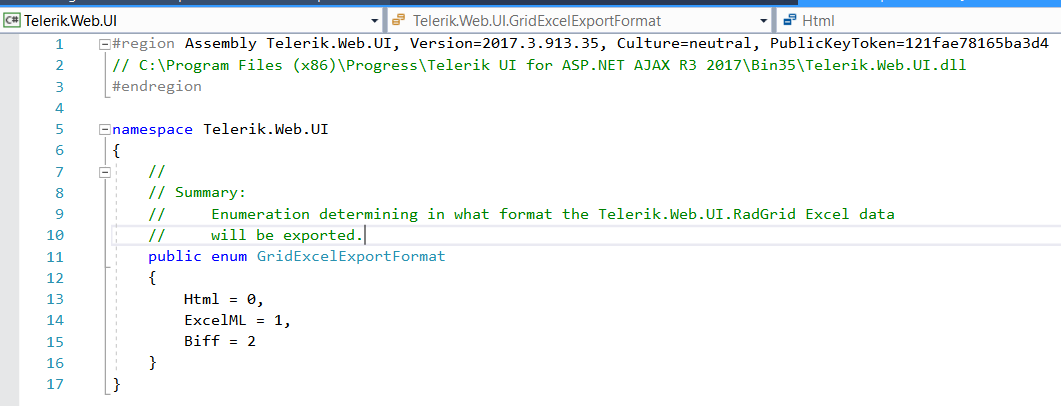Place cursor after 'will be exported.'
Image resolution: width=1061 pixels, height=406 pixels.
[366, 236]
